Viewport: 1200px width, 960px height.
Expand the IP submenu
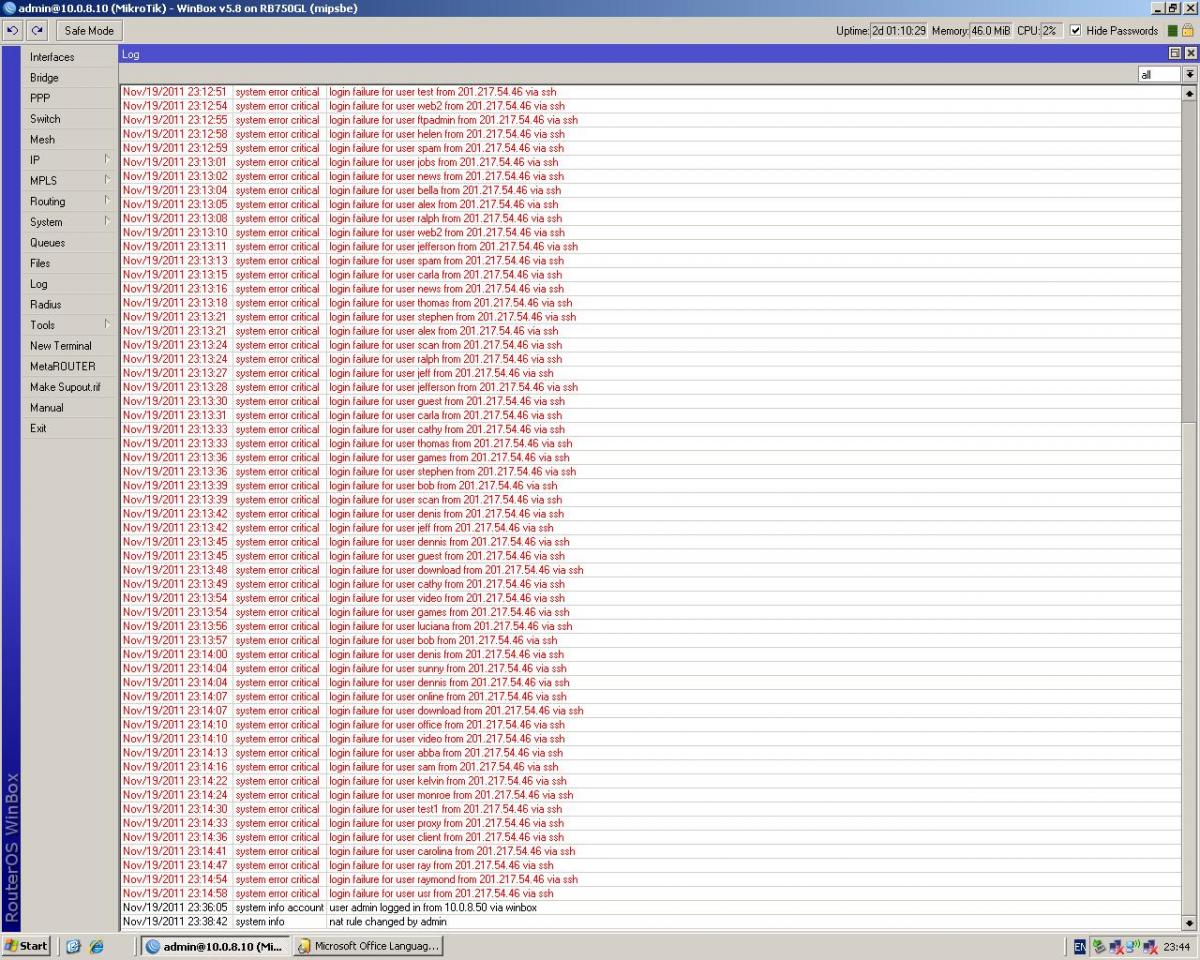(x=107, y=159)
